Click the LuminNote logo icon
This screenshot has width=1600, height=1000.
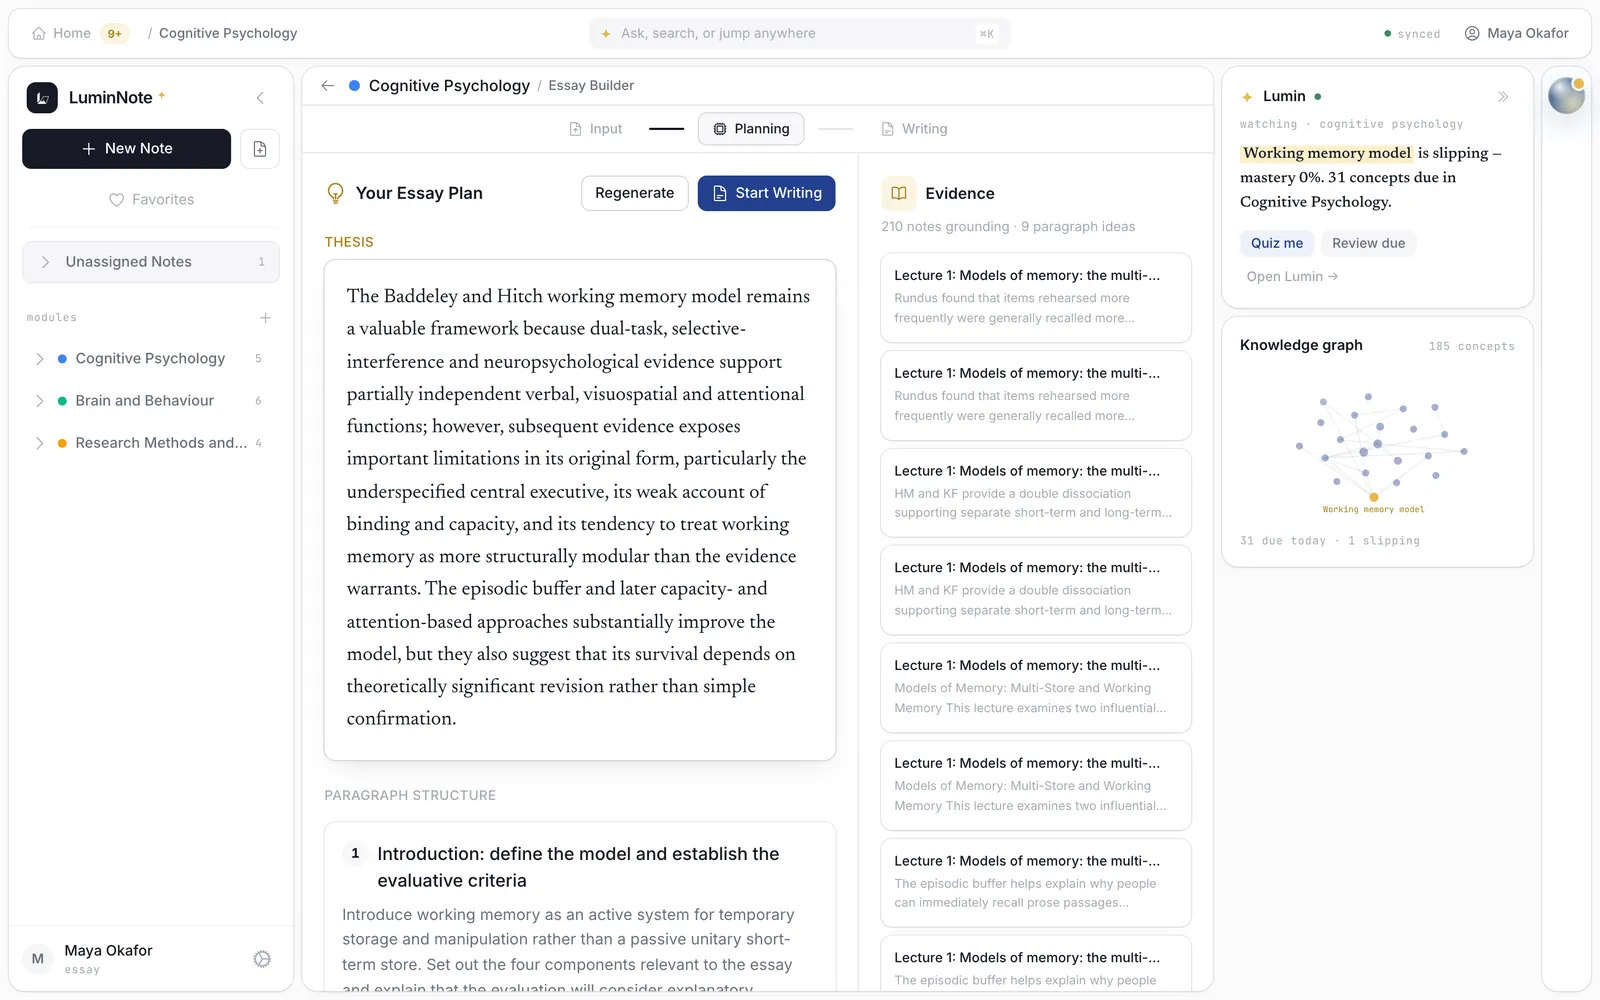click(42, 97)
